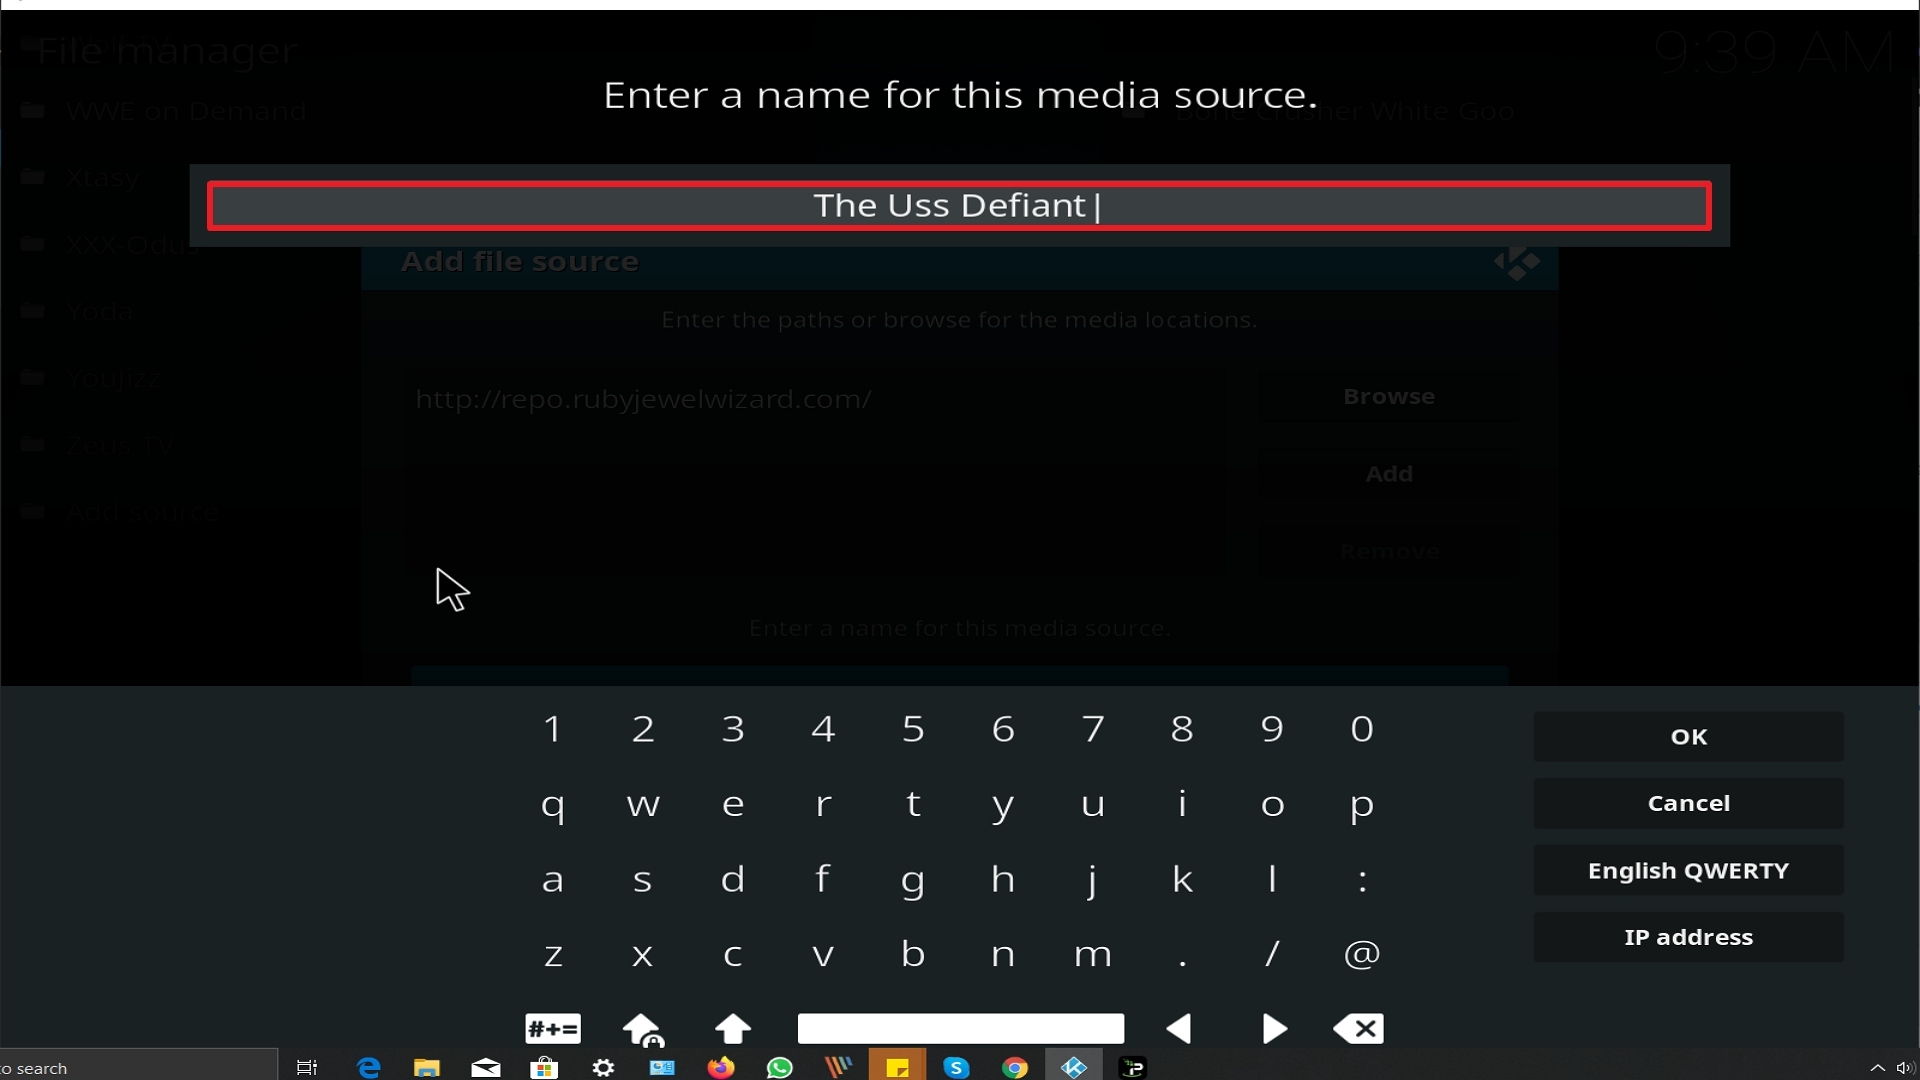
Task: Open Microsoft Store from taskbar
Action: [544, 1068]
